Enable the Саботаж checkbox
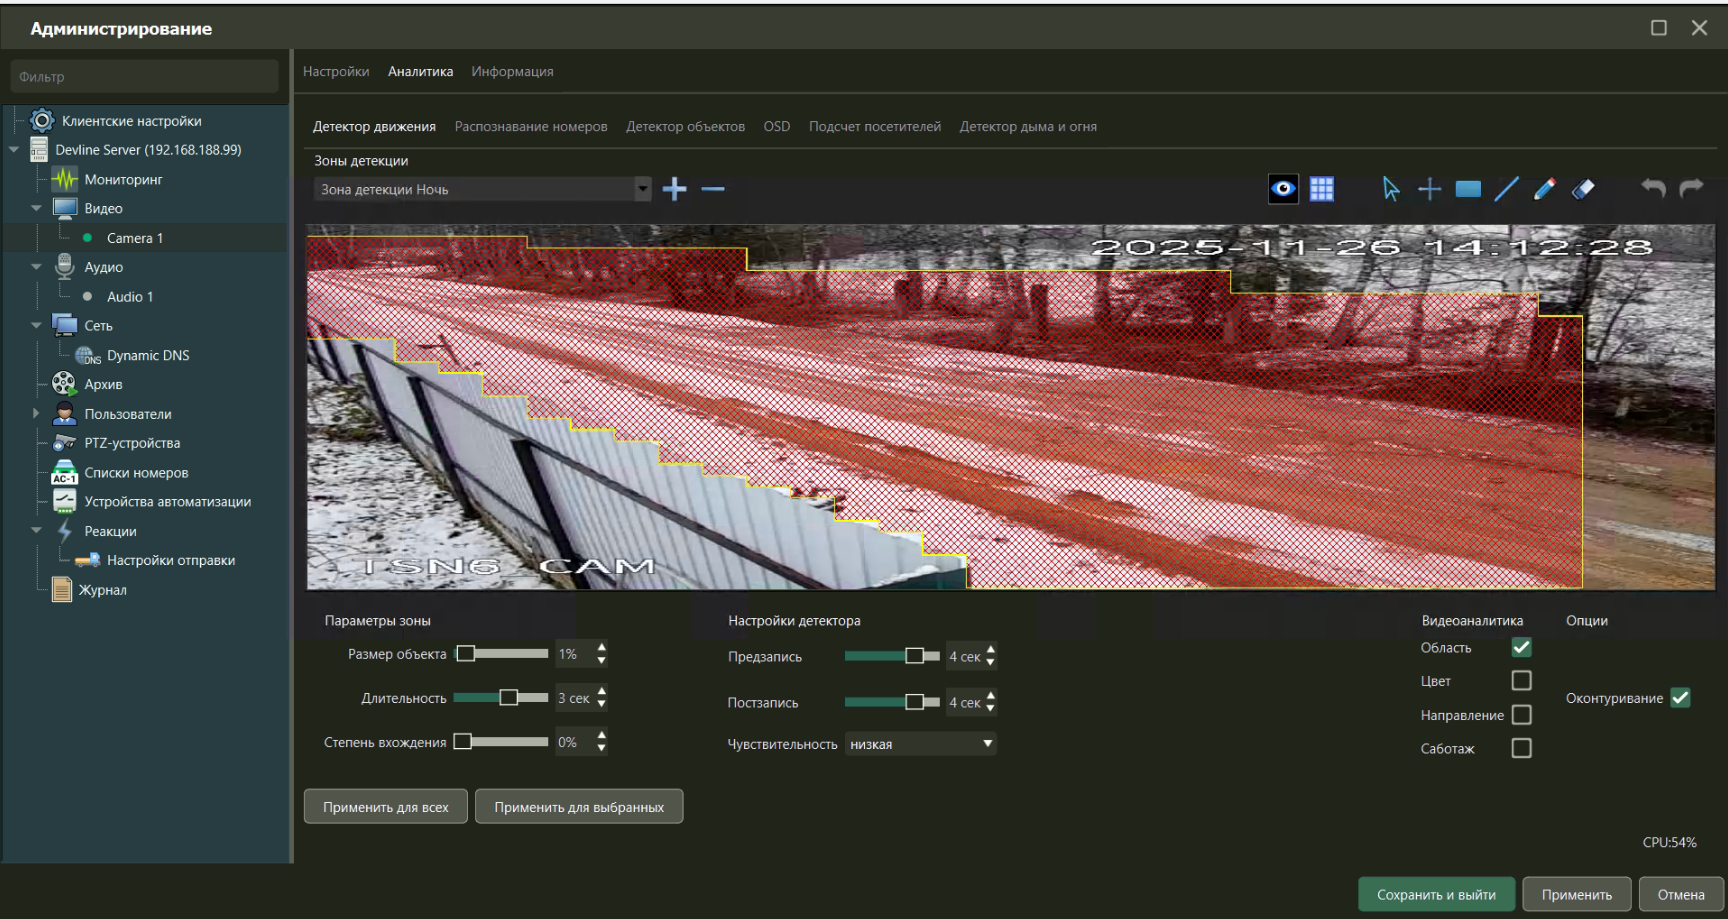This screenshot has height=919, width=1728. point(1521,748)
